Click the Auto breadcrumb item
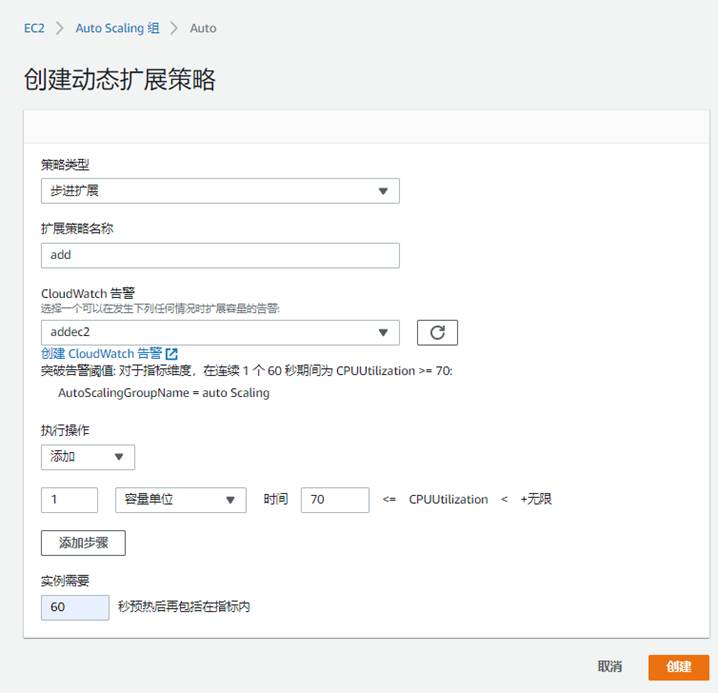Viewport: 718px width, 693px height. coord(203,28)
